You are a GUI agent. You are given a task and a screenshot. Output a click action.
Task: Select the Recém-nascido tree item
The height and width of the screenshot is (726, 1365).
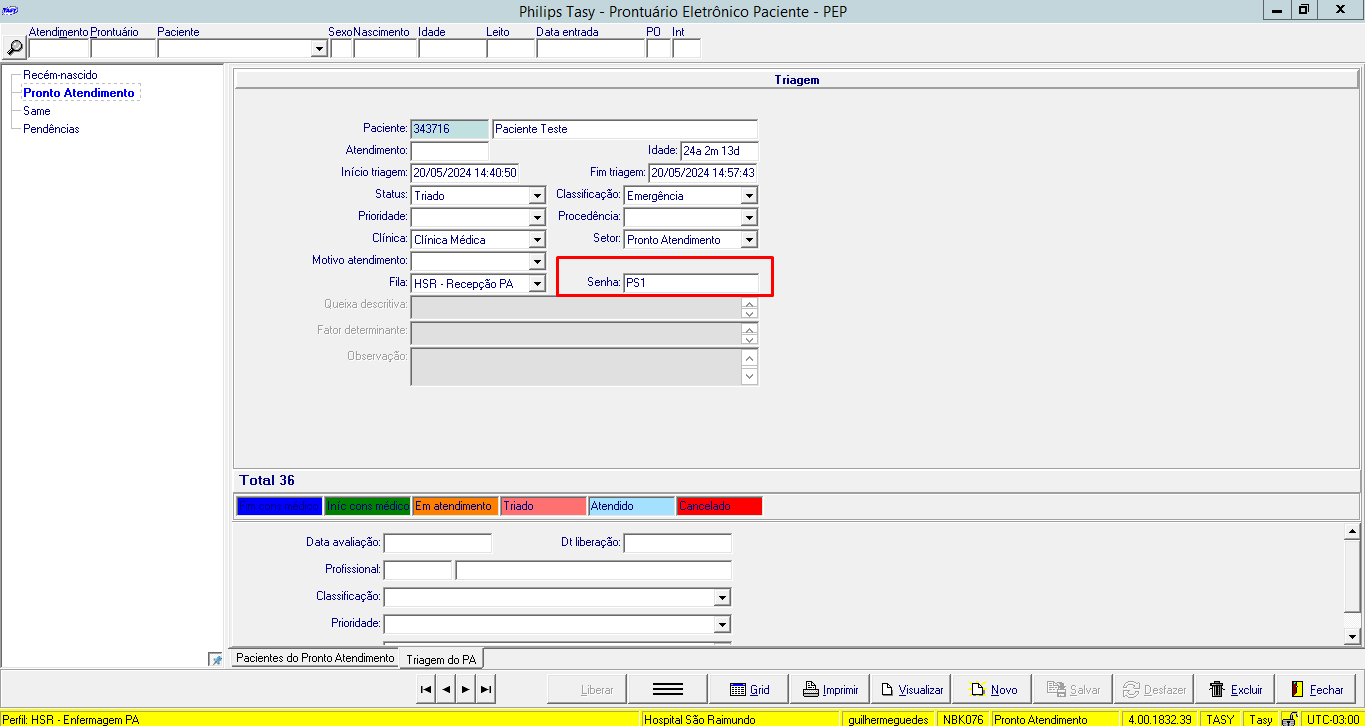[x=61, y=75]
